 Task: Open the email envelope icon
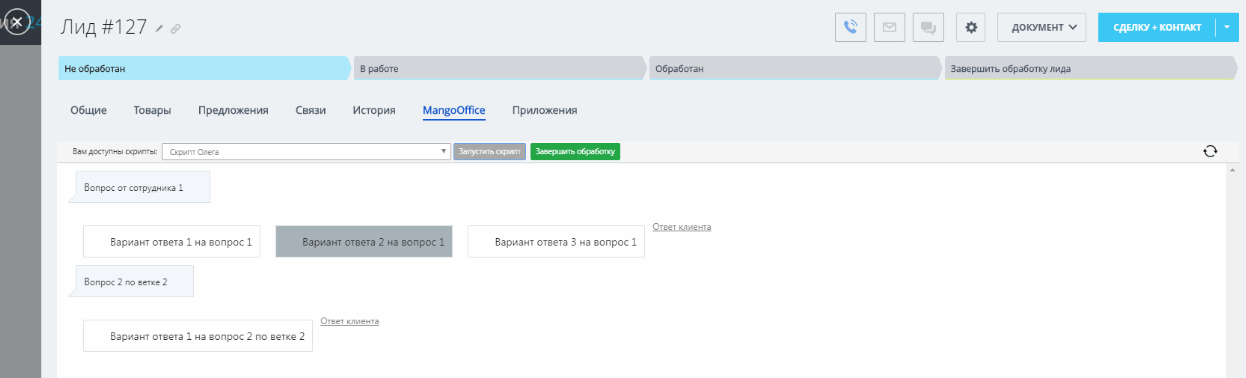coord(890,28)
